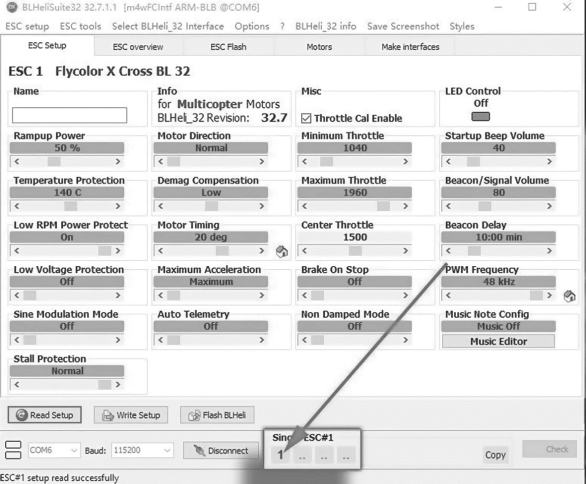Screen dimensions: 586x484
Task: Click the Maximum Throttle slider thumb
Action: (x=383, y=206)
